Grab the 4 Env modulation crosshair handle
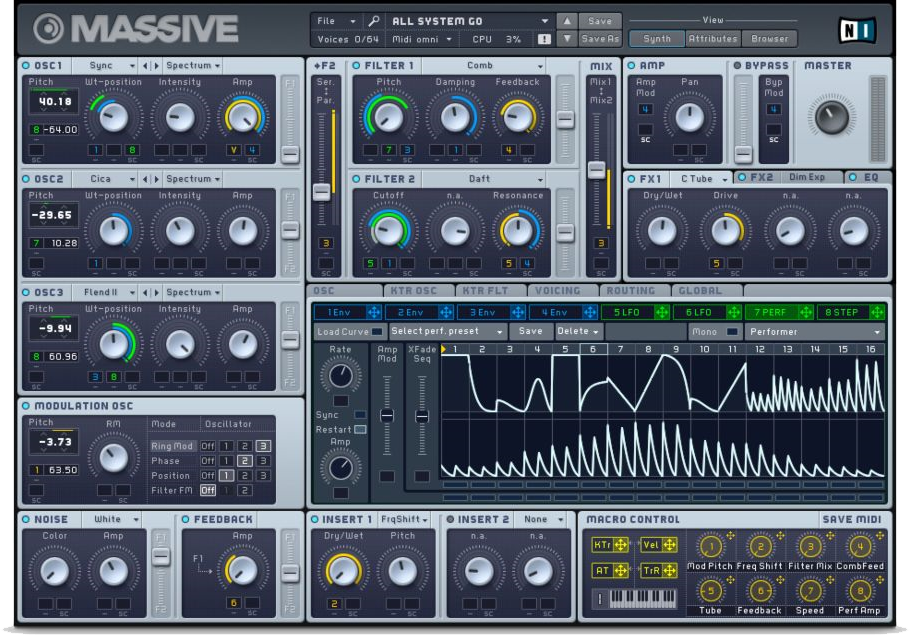Image resolution: width=910 pixels, height=635 pixels. pyautogui.click(x=590, y=312)
